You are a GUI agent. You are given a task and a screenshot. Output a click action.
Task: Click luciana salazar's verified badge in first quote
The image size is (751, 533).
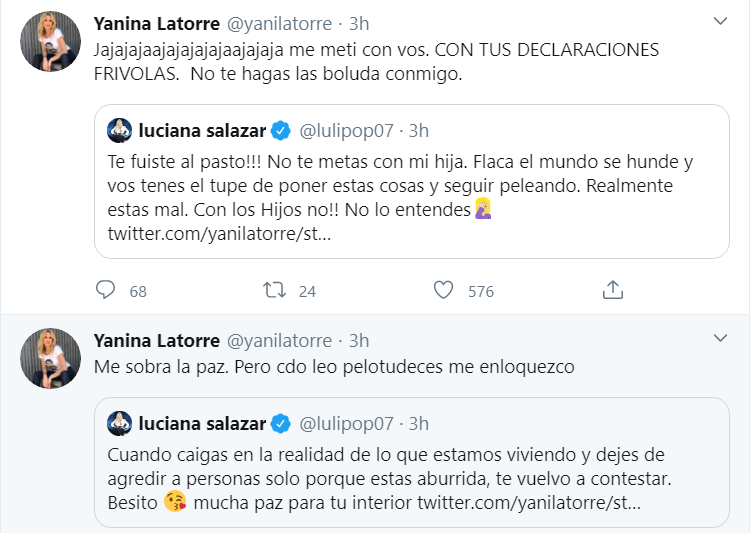pos(282,130)
